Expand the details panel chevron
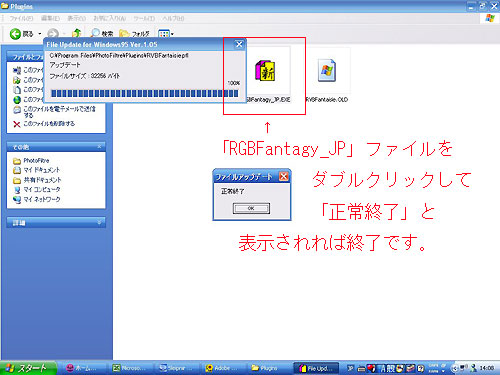The image size is (500, 375). coord(99,222)
